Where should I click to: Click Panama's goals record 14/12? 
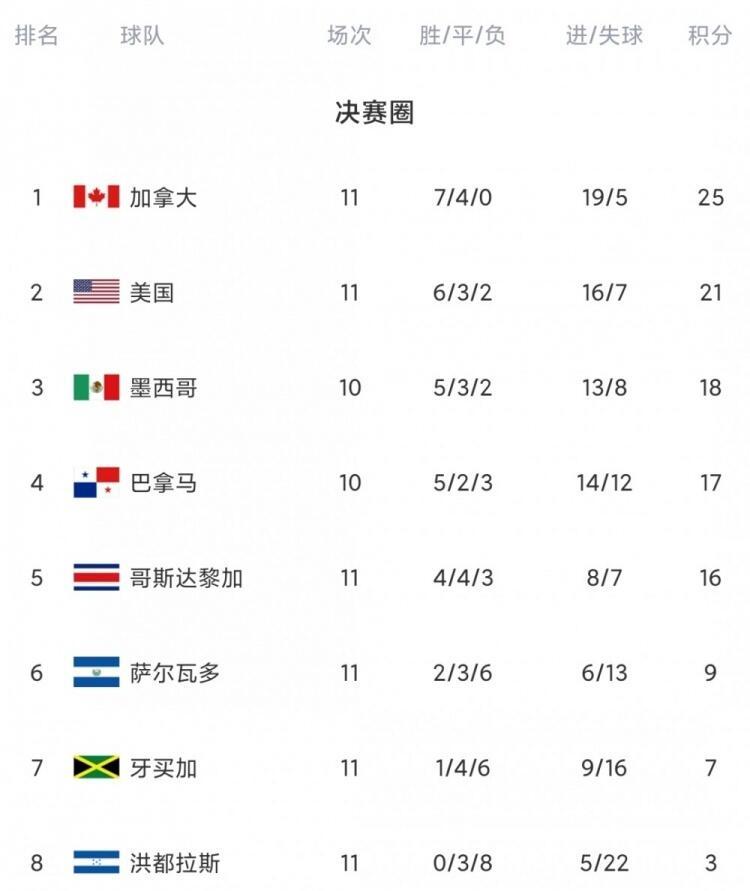[604, 483]
